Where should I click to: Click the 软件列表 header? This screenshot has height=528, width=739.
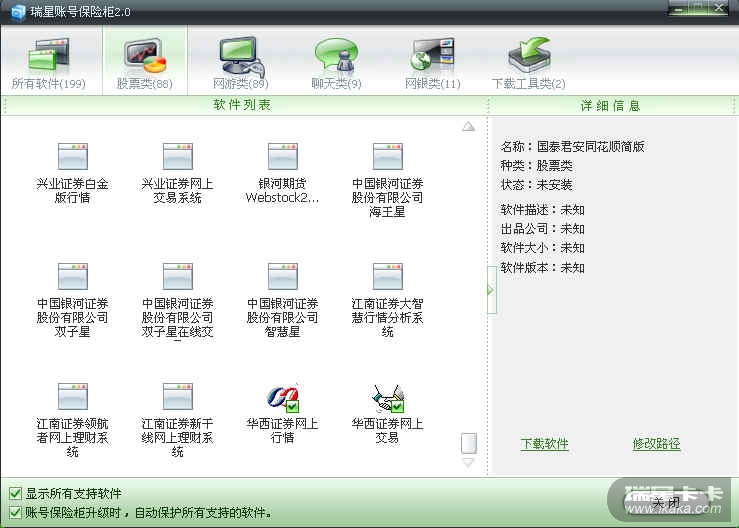[242, 105]
